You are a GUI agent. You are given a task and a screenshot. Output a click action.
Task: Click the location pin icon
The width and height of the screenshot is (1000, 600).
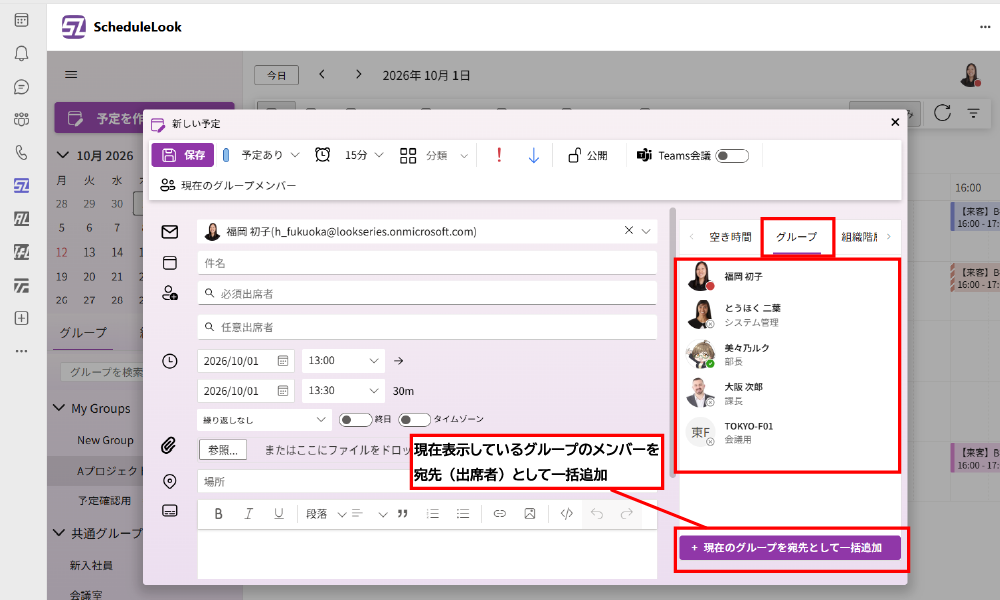coord(170,481)
